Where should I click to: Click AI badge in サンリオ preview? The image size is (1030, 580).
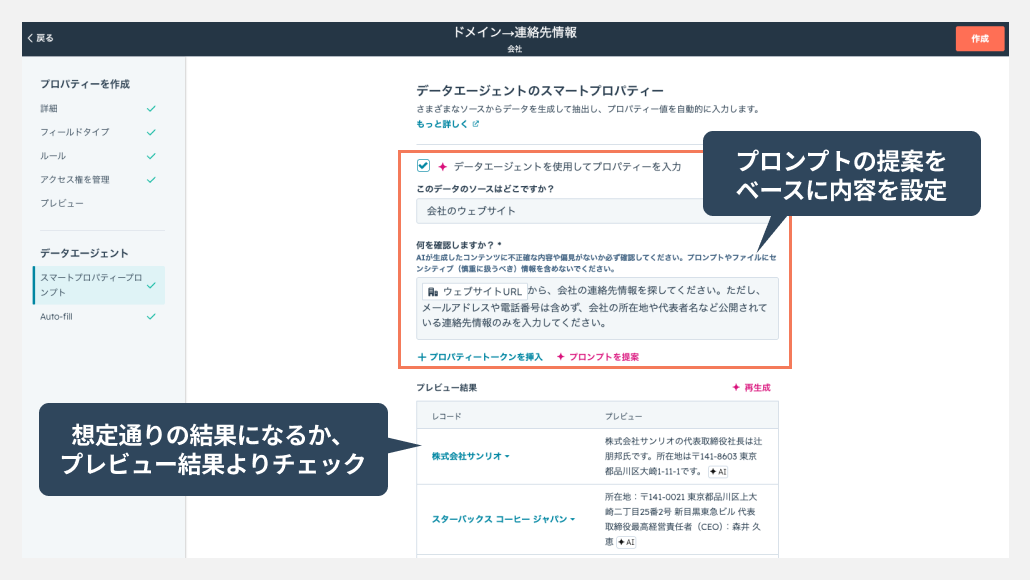pos(717,471)
